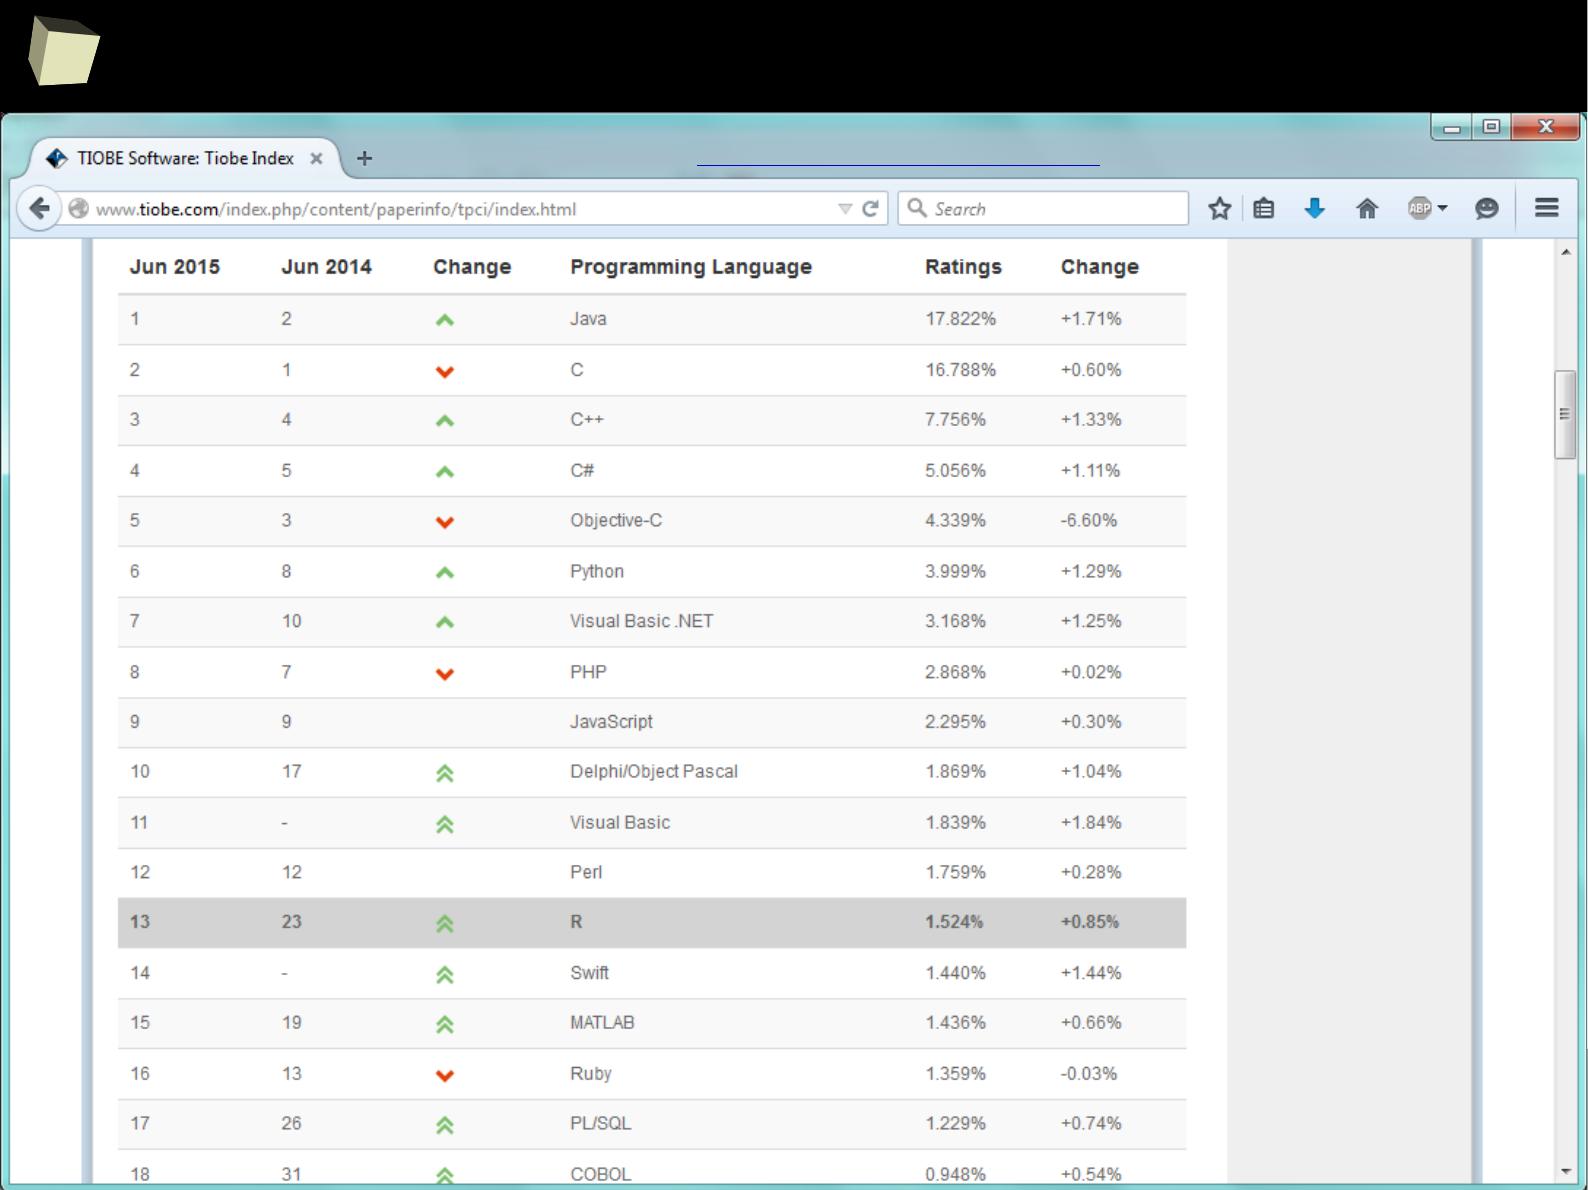Click the smiley chat face icon
Viewport: 1588px width, 1190px height.
(x=1487, y=208)
